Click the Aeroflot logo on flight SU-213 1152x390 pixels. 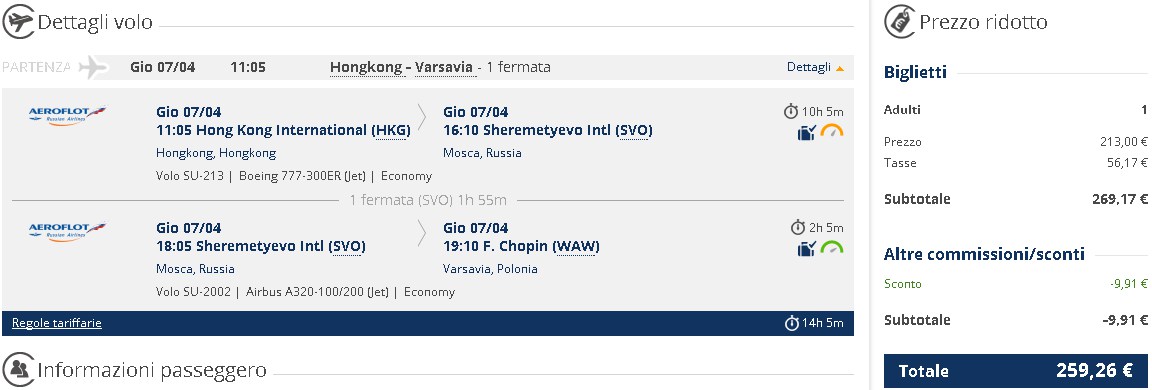tap(67, 115)
